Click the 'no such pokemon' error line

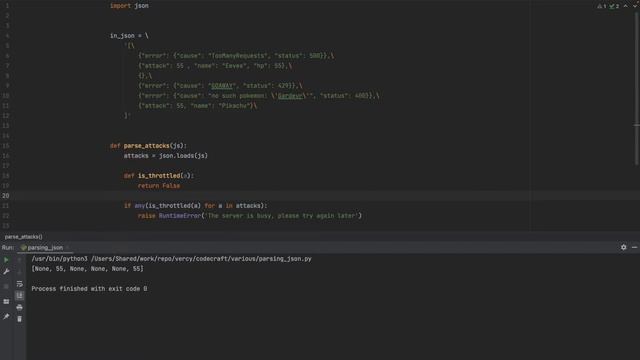tap(259, 96)
